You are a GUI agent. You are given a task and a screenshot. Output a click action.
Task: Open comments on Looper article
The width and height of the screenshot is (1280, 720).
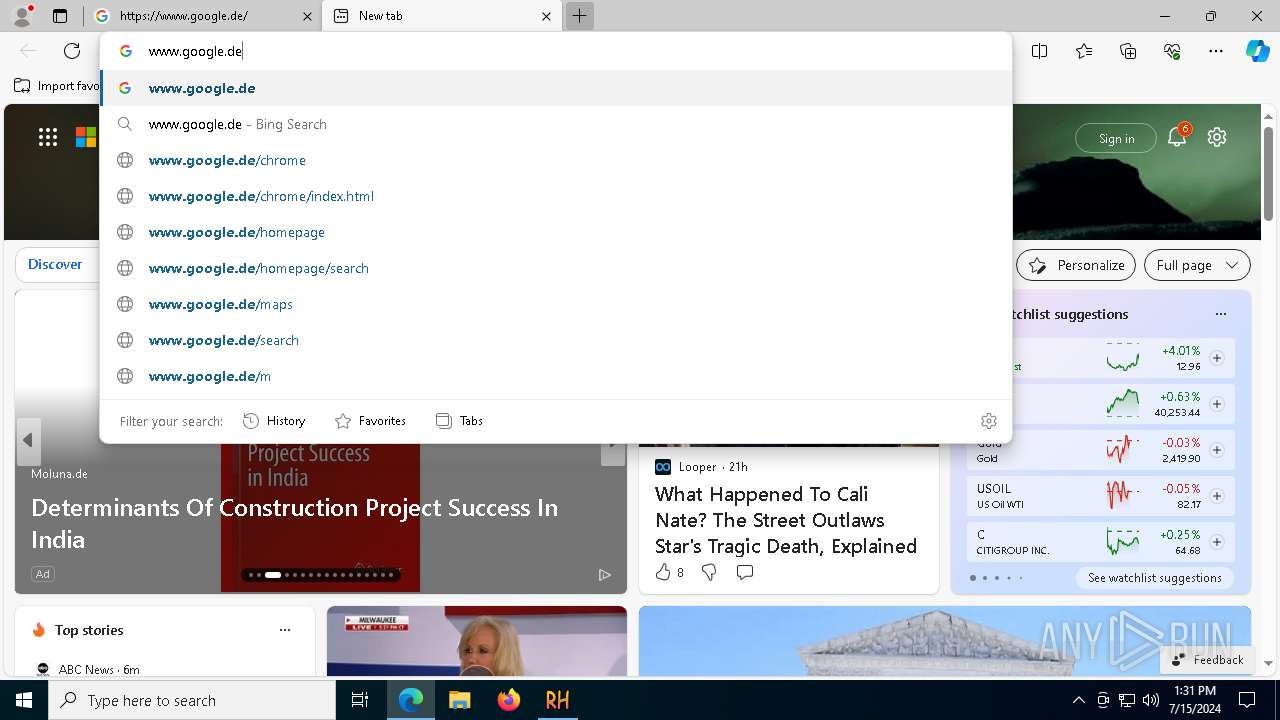pyautogui.click(x=745, y=572)
